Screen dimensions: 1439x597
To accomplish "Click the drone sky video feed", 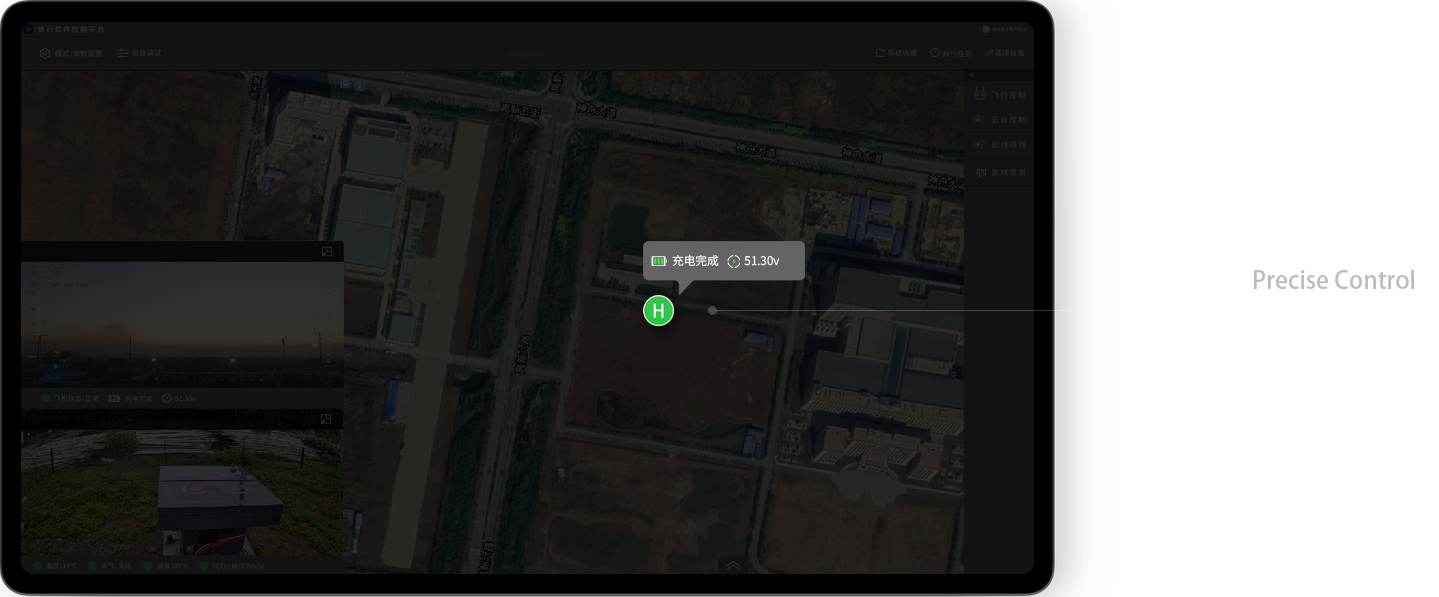I will 182,323.
